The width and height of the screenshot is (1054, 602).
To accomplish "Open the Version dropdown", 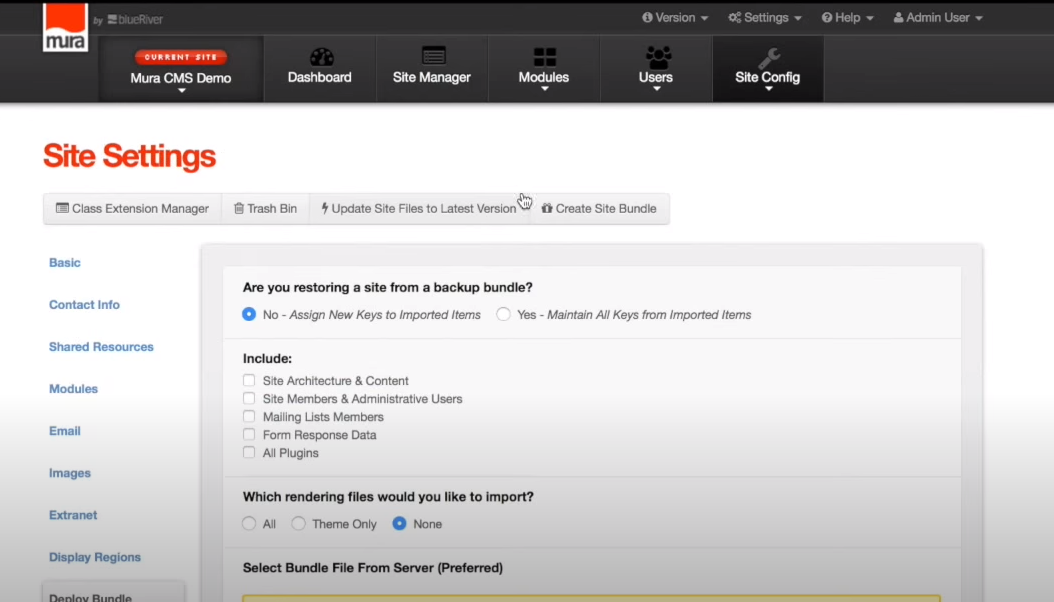I will [675, 17].
